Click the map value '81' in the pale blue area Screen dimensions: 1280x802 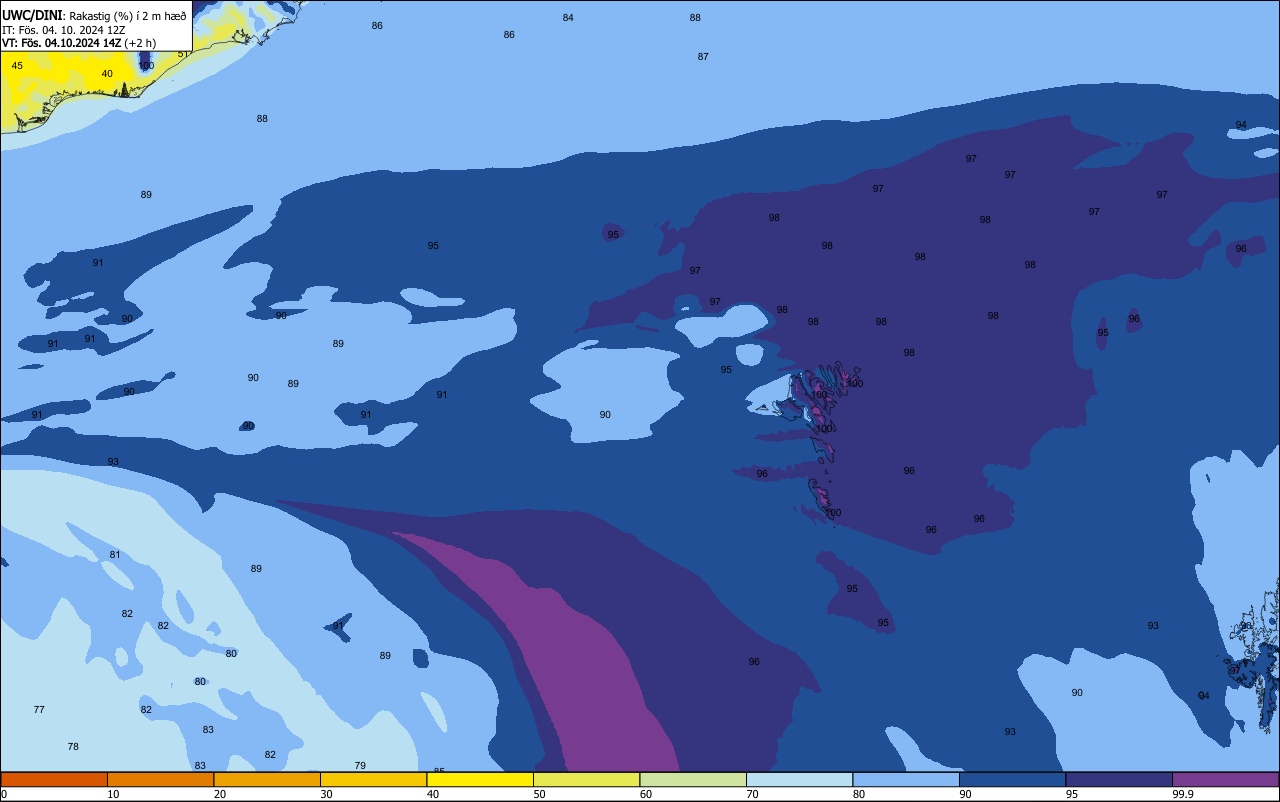point(115,555)
